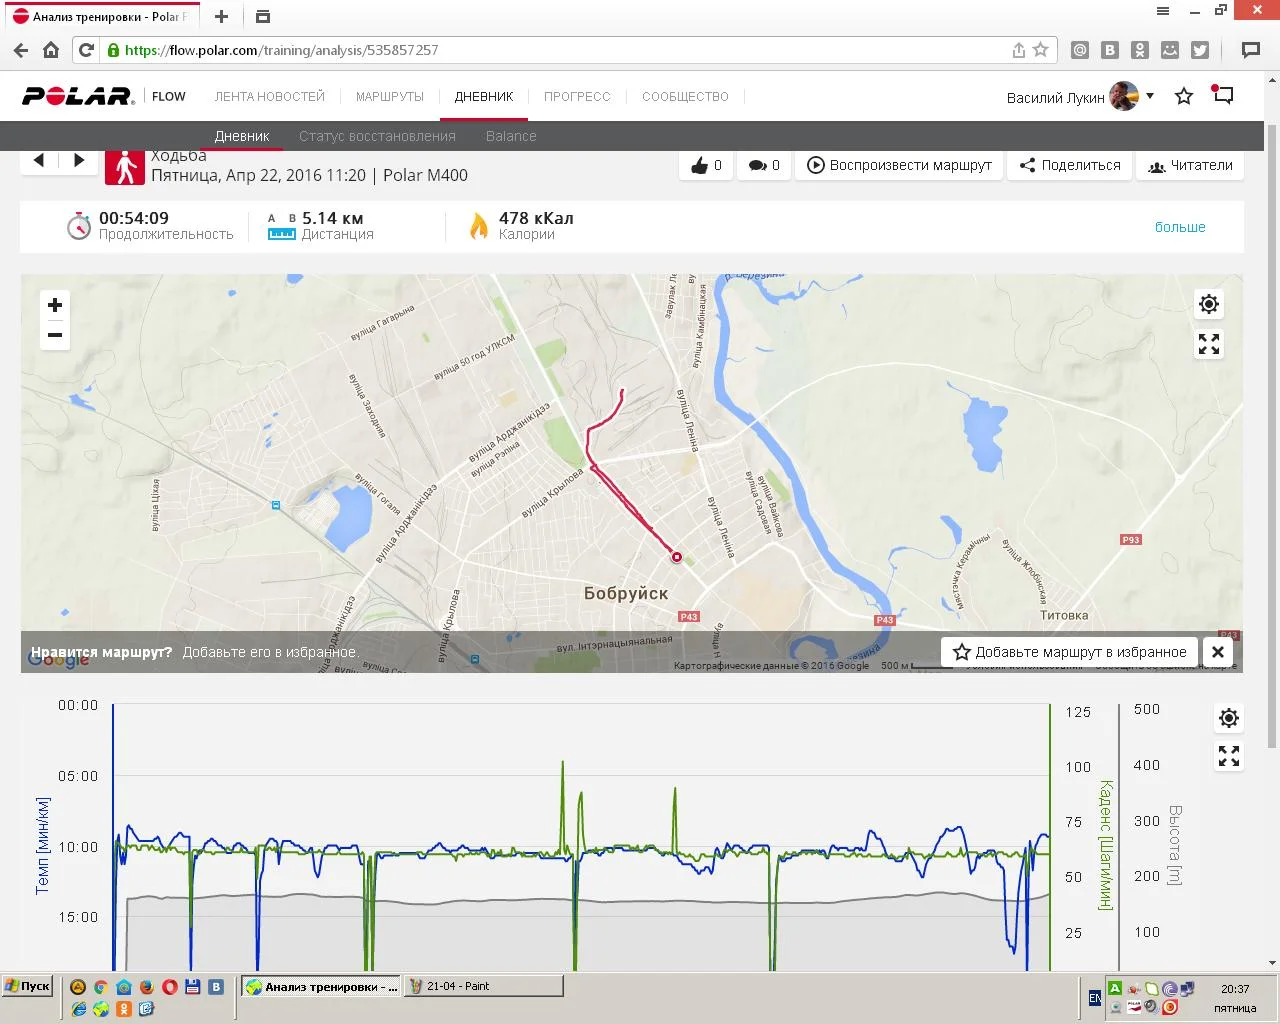Open the browser hamburger menu
This screenshot has height=1024, width=1280.
[1163, 11]
